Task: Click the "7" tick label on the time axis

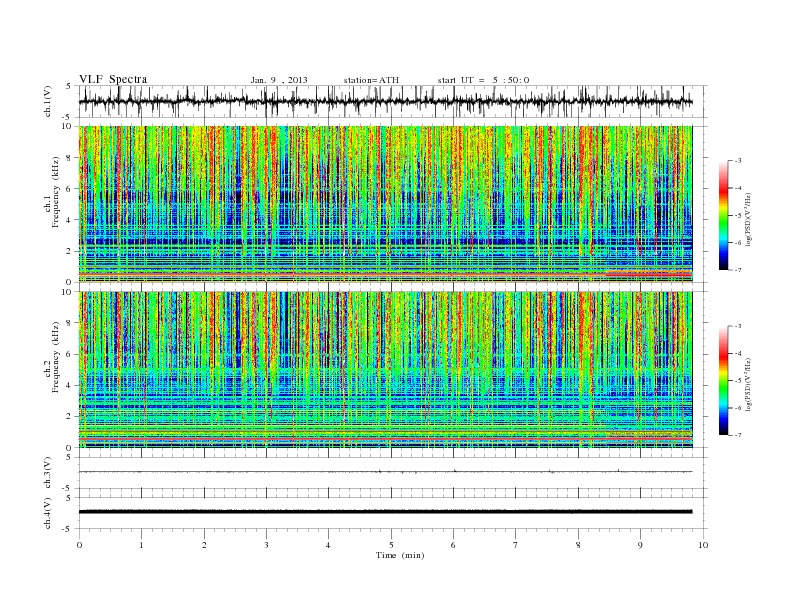Action: coord(516,545)
